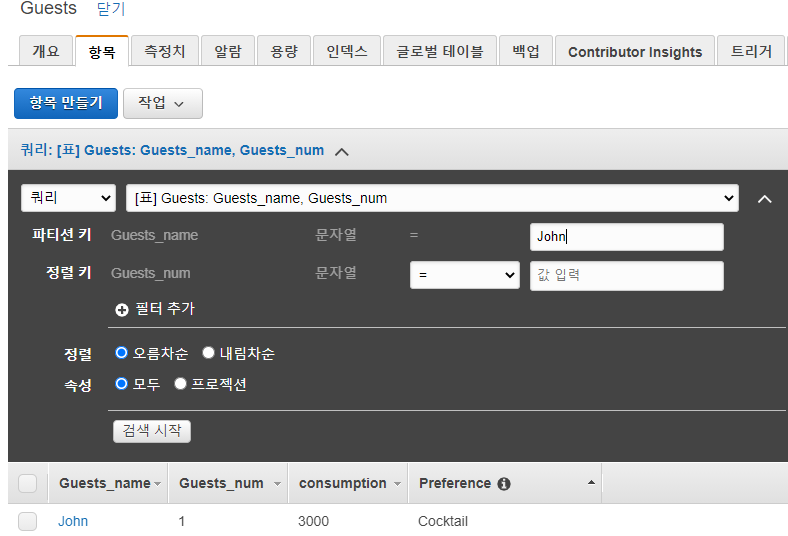Viewport: 788px width, 536px height.
Task: Switch to the 개요 tab
Action: [46, 51]
